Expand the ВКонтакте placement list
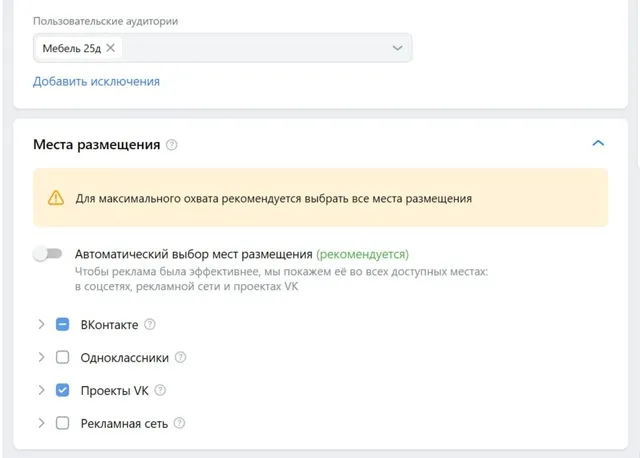640x458 pixels. [x=41, y=325]
